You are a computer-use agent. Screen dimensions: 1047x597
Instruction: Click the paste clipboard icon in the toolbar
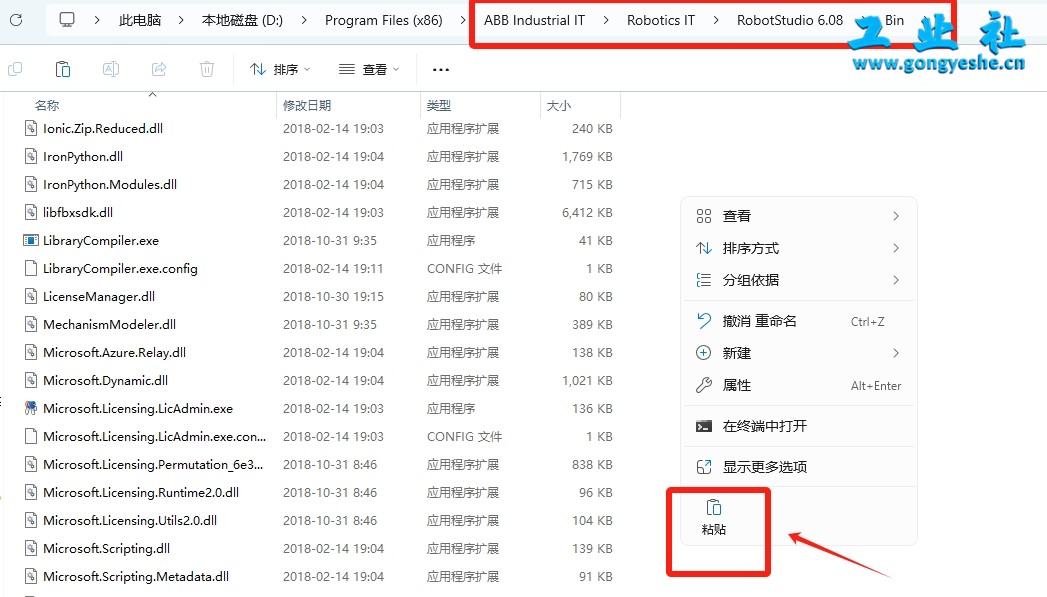click(63, 69)
